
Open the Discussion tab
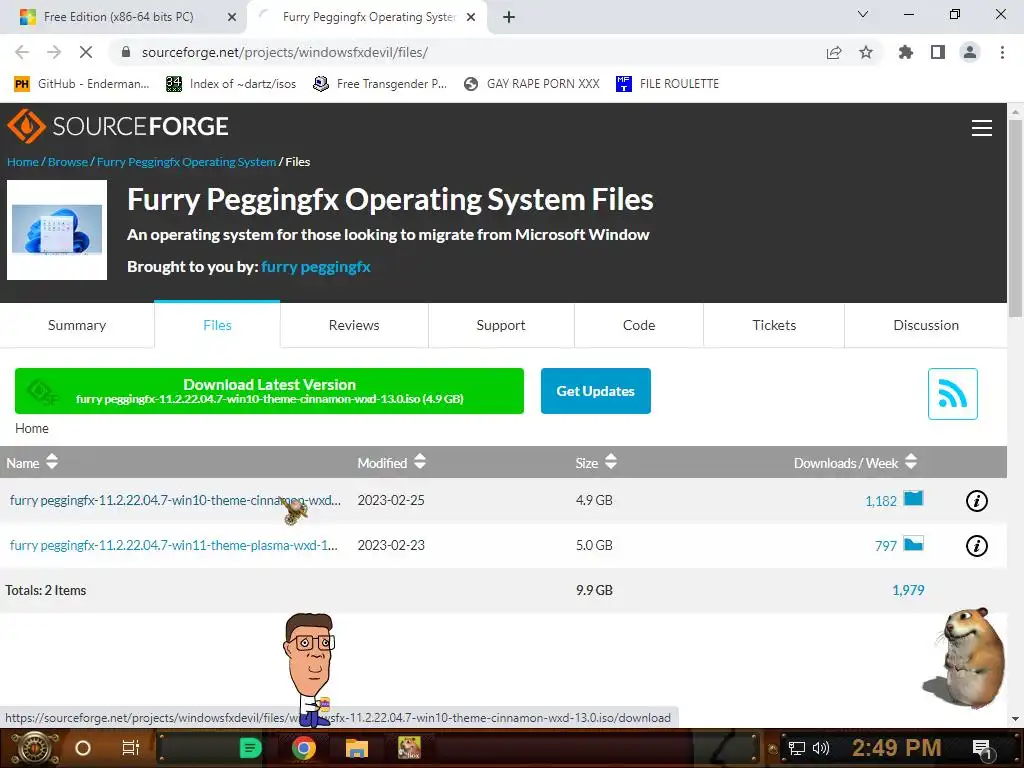pos(926,325)
